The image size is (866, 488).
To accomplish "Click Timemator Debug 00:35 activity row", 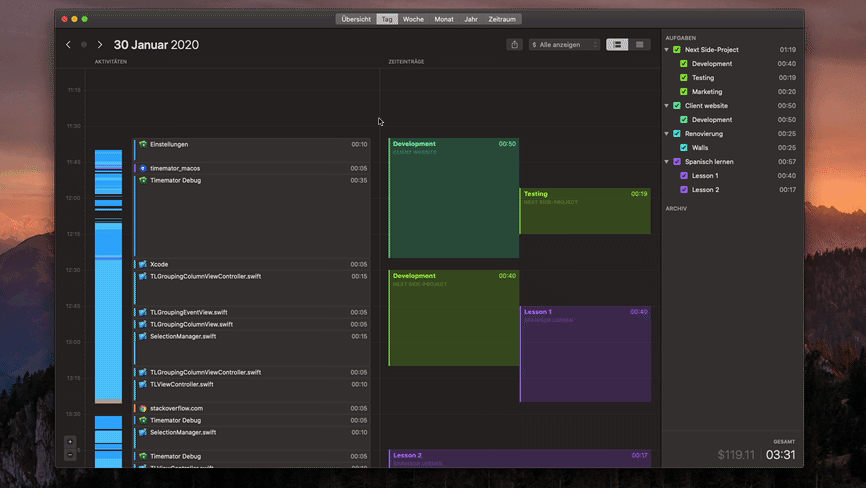I will [x=251, y=216].
